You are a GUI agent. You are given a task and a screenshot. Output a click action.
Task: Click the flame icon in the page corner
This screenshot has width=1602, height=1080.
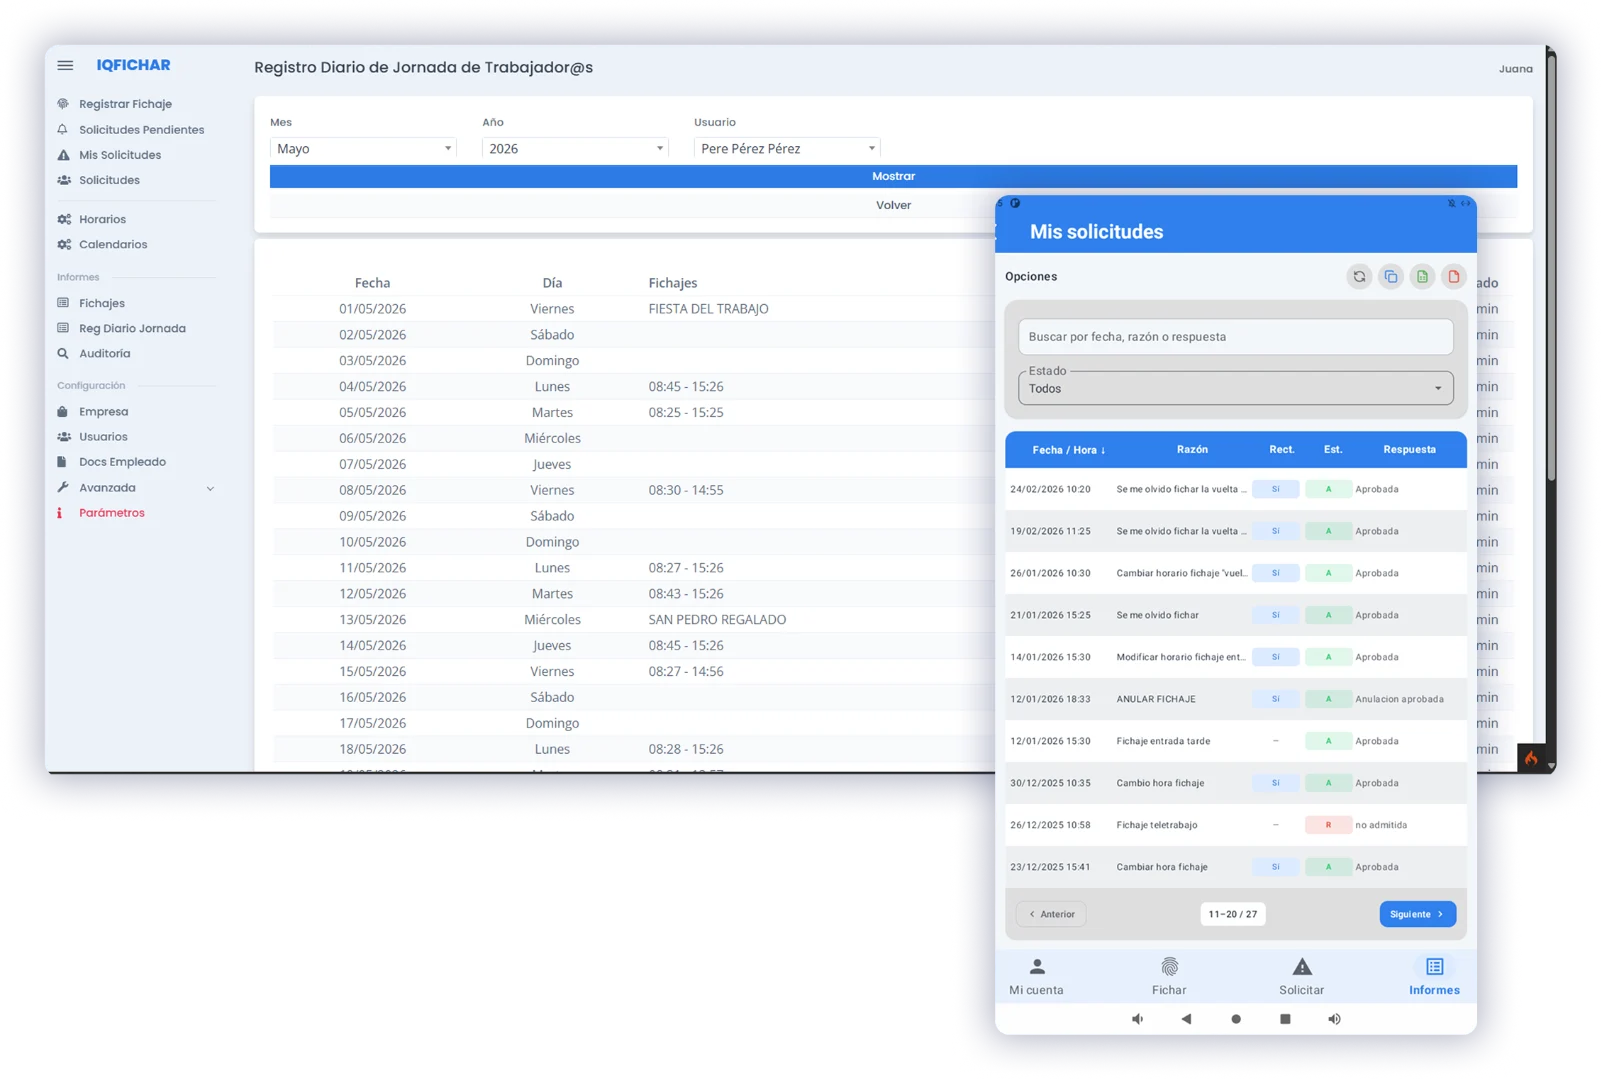click(1531, 758)
